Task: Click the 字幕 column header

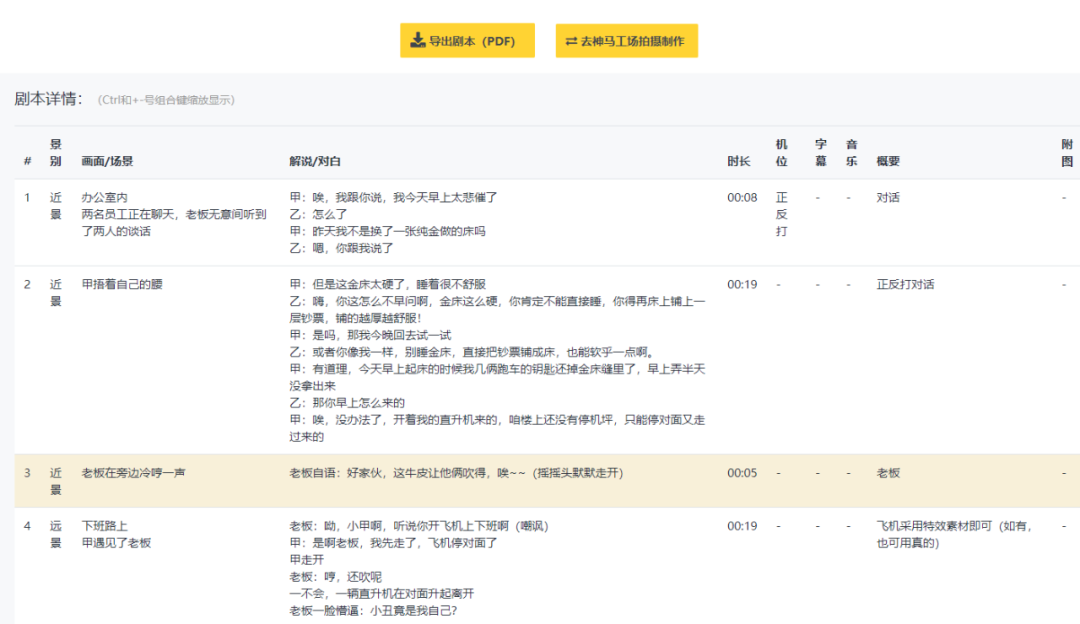Action: pyautogui.click(x=820, y=152)
